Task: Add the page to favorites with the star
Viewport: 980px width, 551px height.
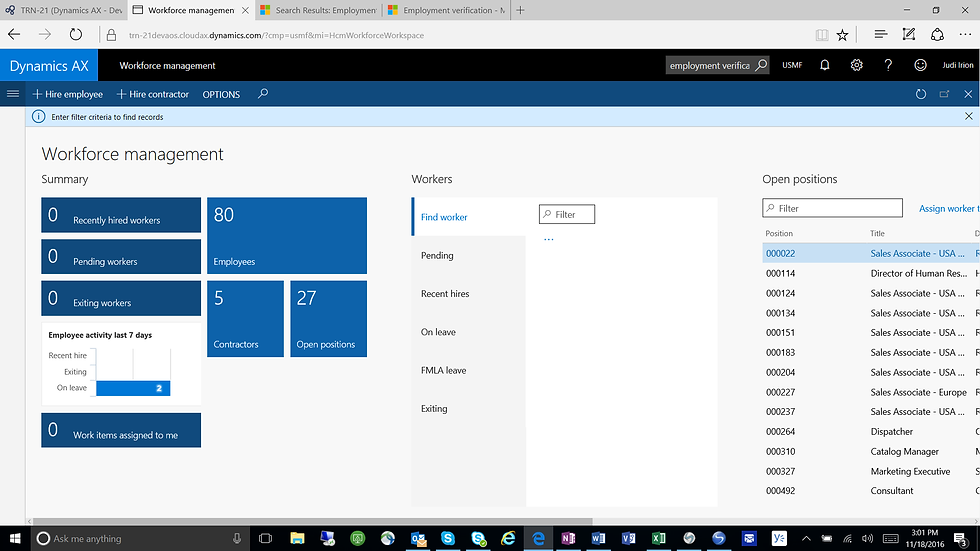Action: tap(842, 35)
